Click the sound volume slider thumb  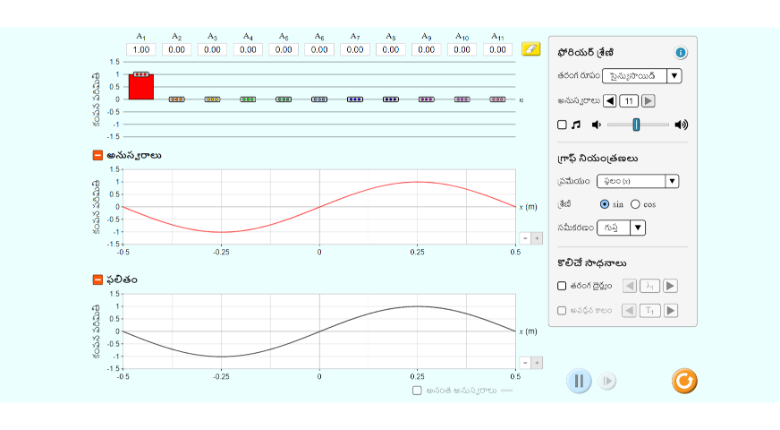(636, 125)
